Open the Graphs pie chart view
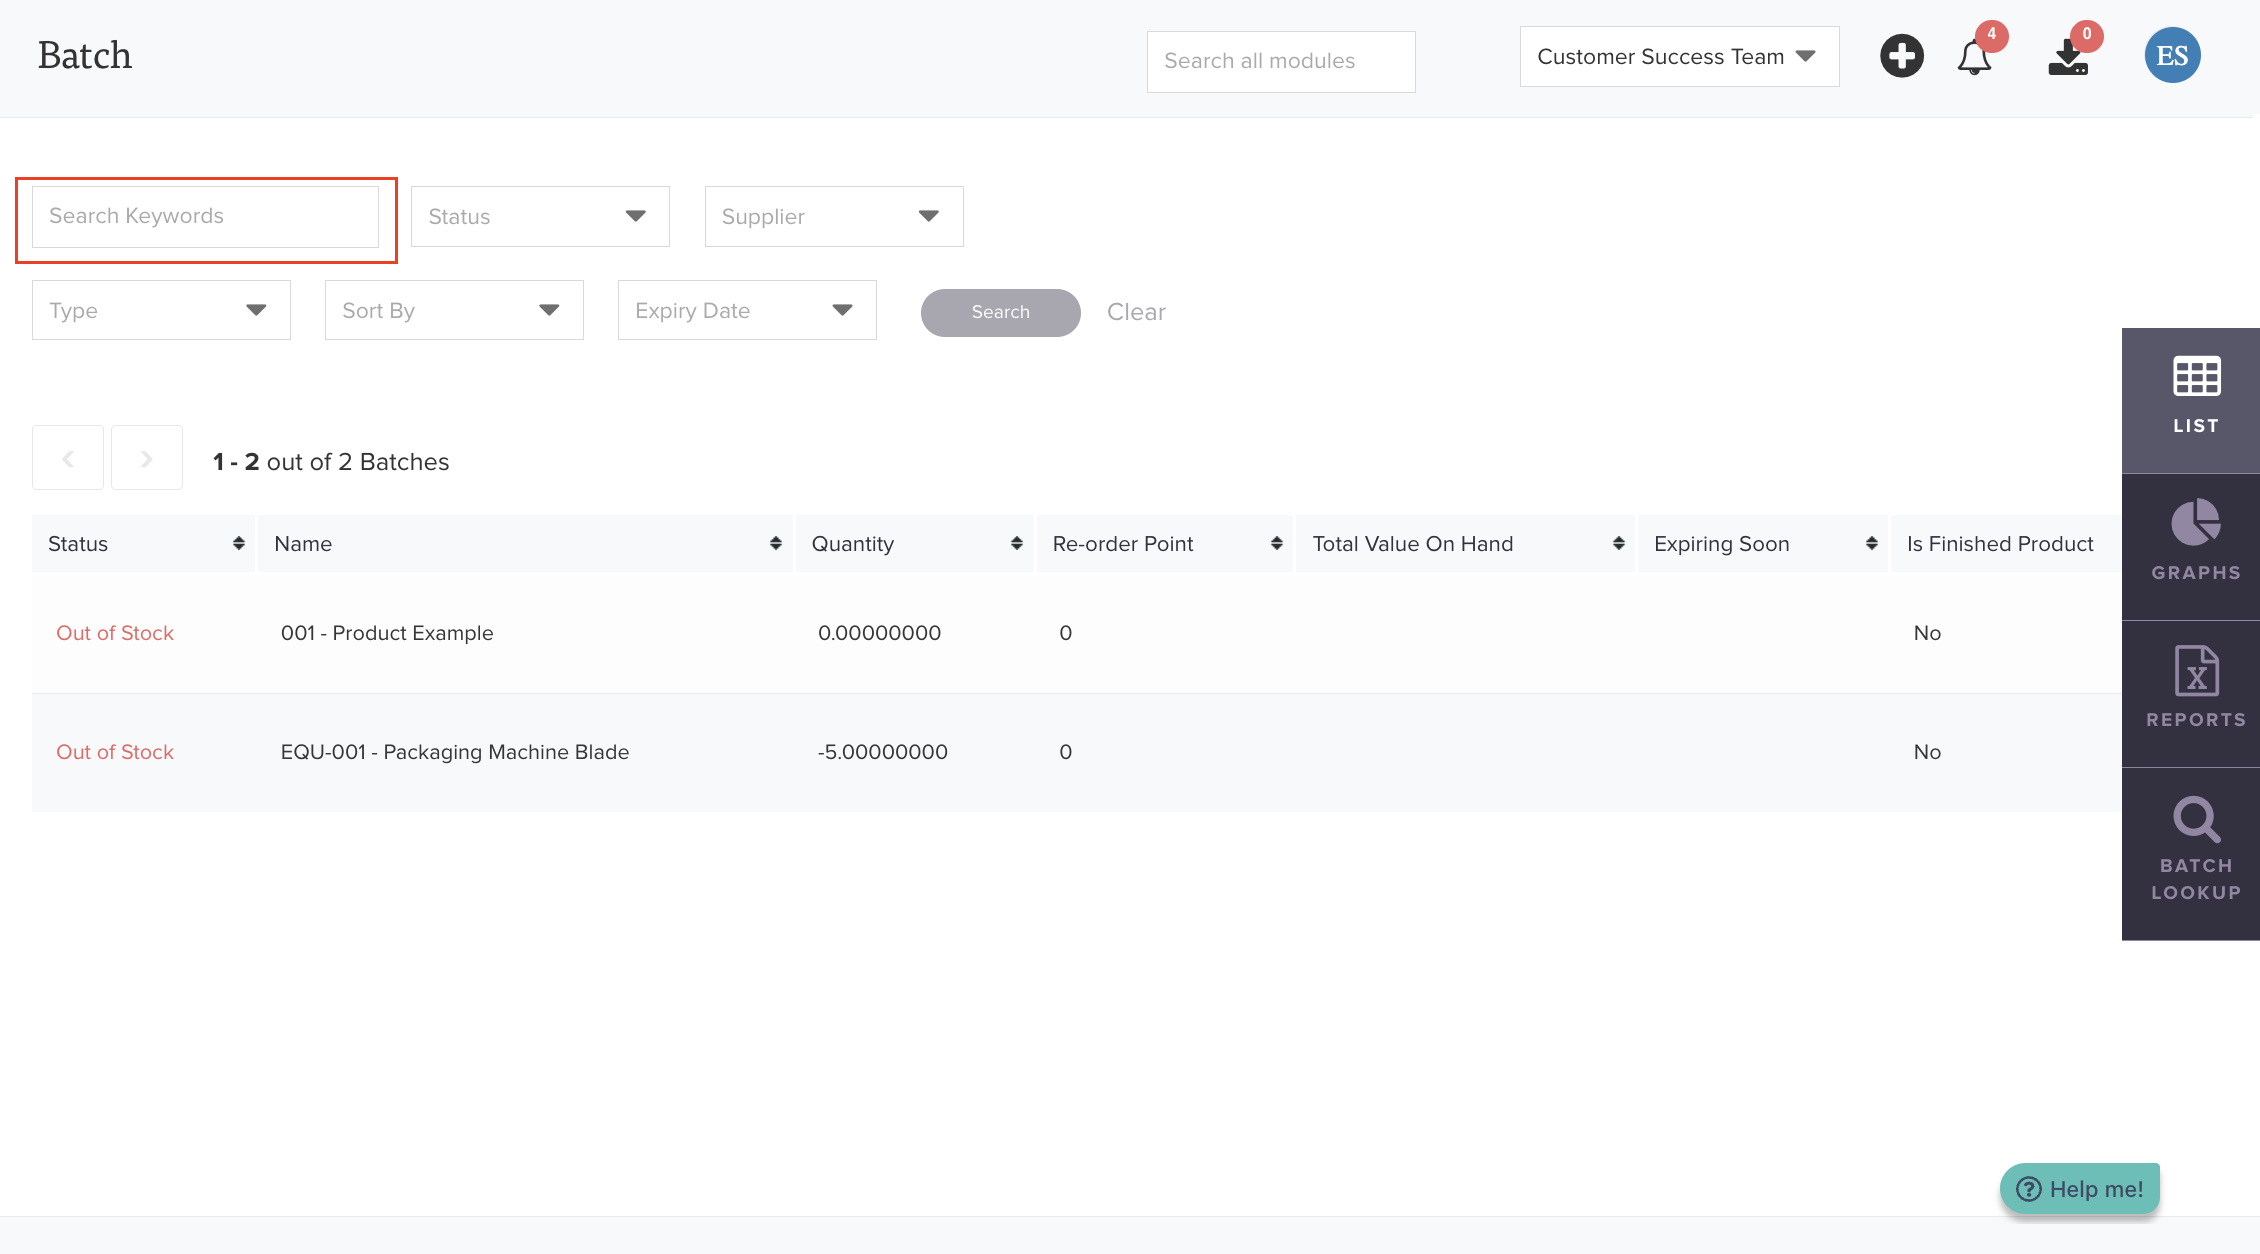 pos(2195,542)
